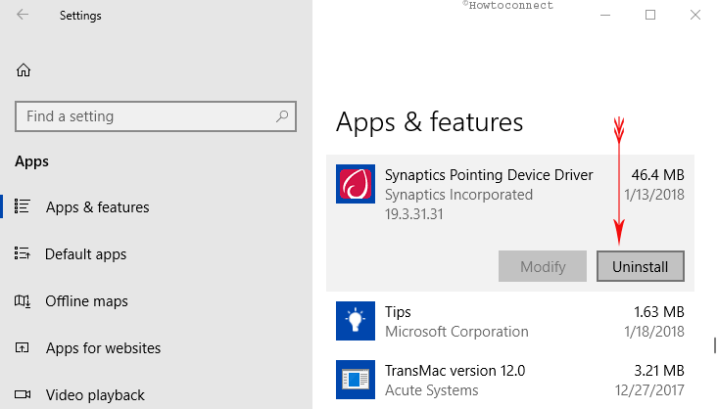Click the 1/18/2018 install date
The image size is (718, 409).
point(654,332)
